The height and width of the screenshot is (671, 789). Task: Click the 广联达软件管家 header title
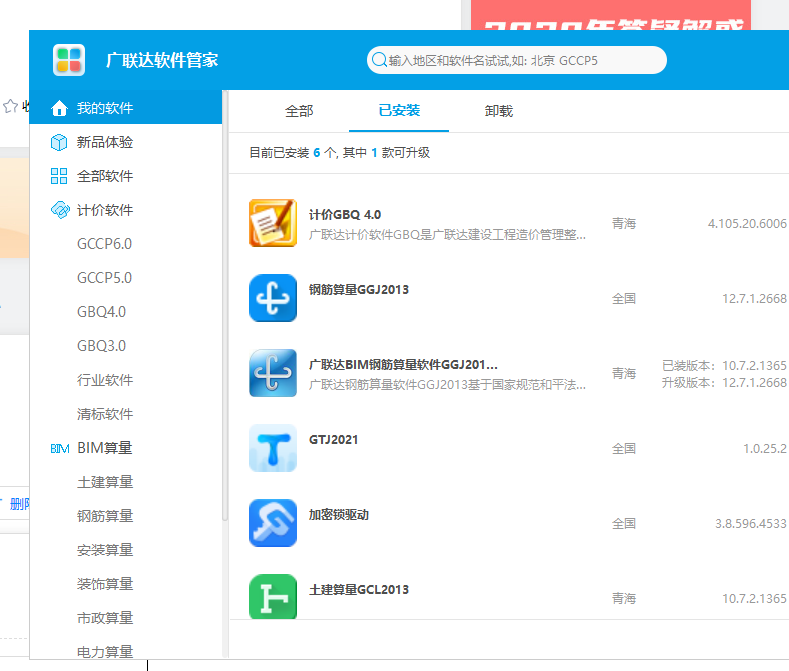tap(162, 60)
